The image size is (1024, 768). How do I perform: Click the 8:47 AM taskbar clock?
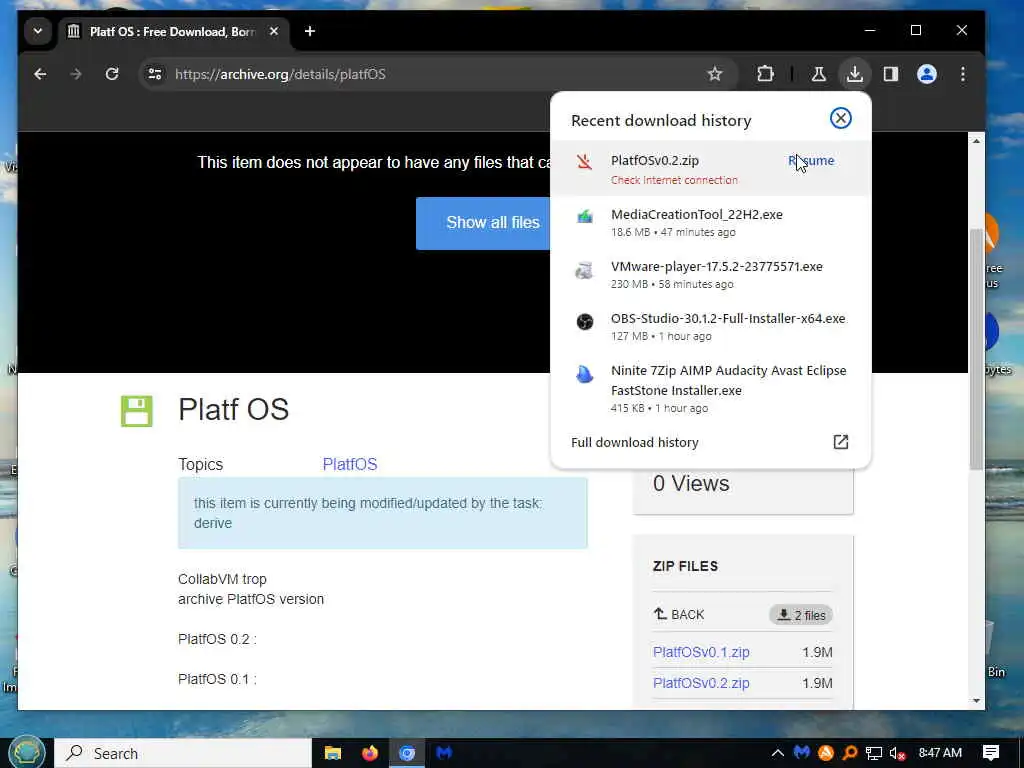point(940,753)
